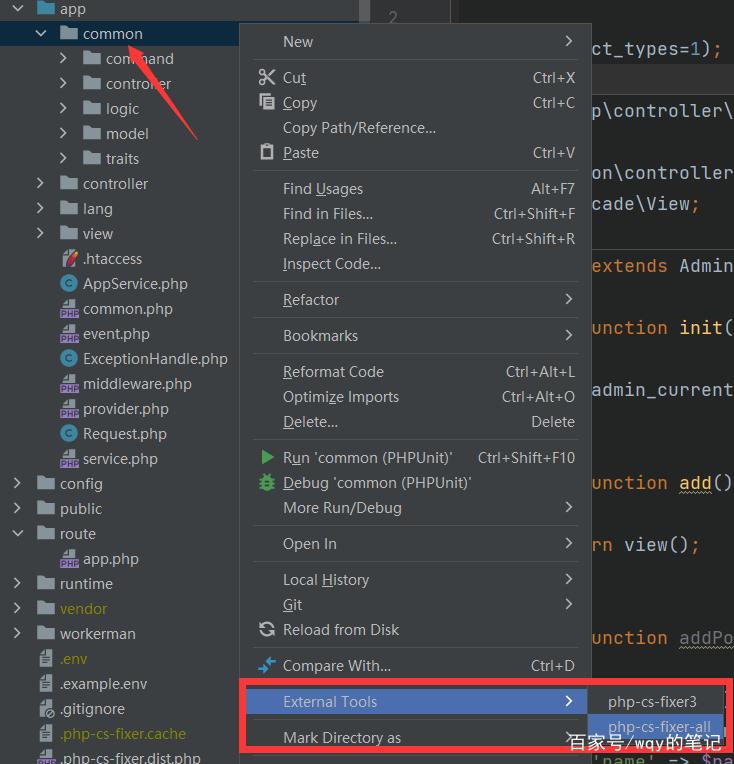734x764 pixels.
Task: Click the common.php PHP file icon
Action: click(69, 308)
